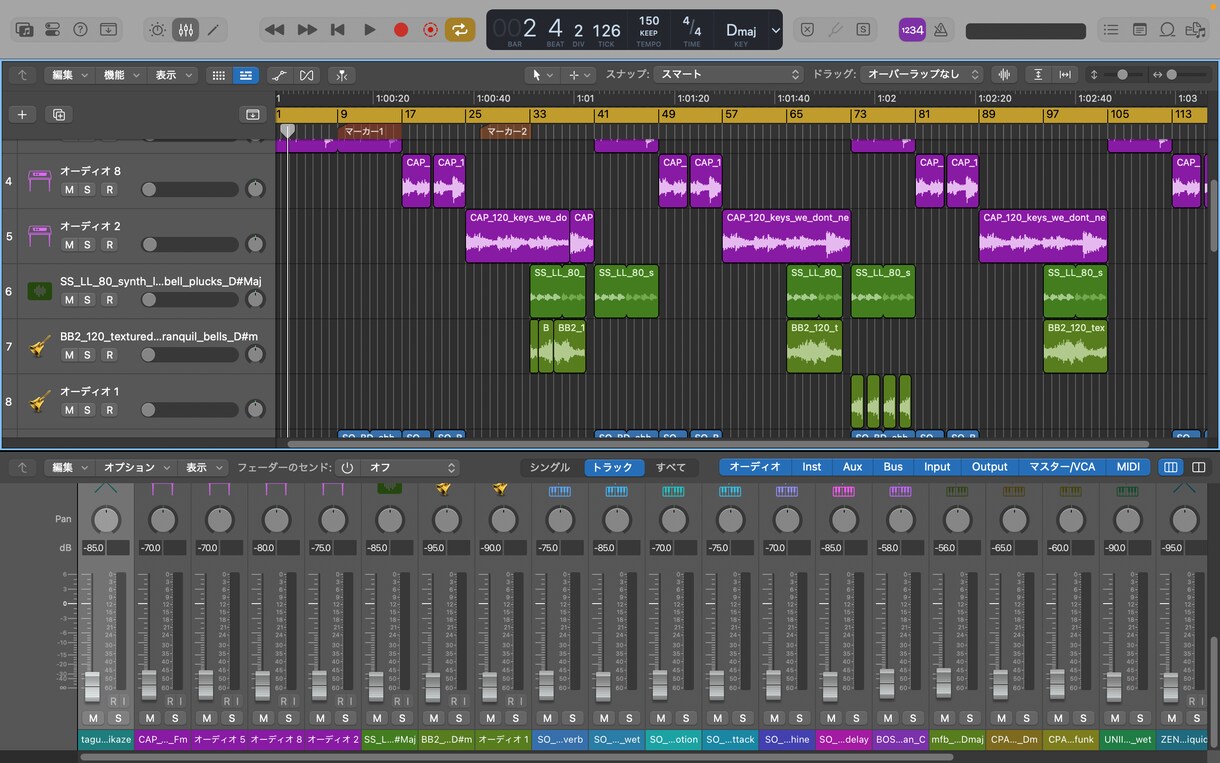Toggle the metronome click icon
Viewport: 1220px width, 763px height.
click(x=940, y=30)
